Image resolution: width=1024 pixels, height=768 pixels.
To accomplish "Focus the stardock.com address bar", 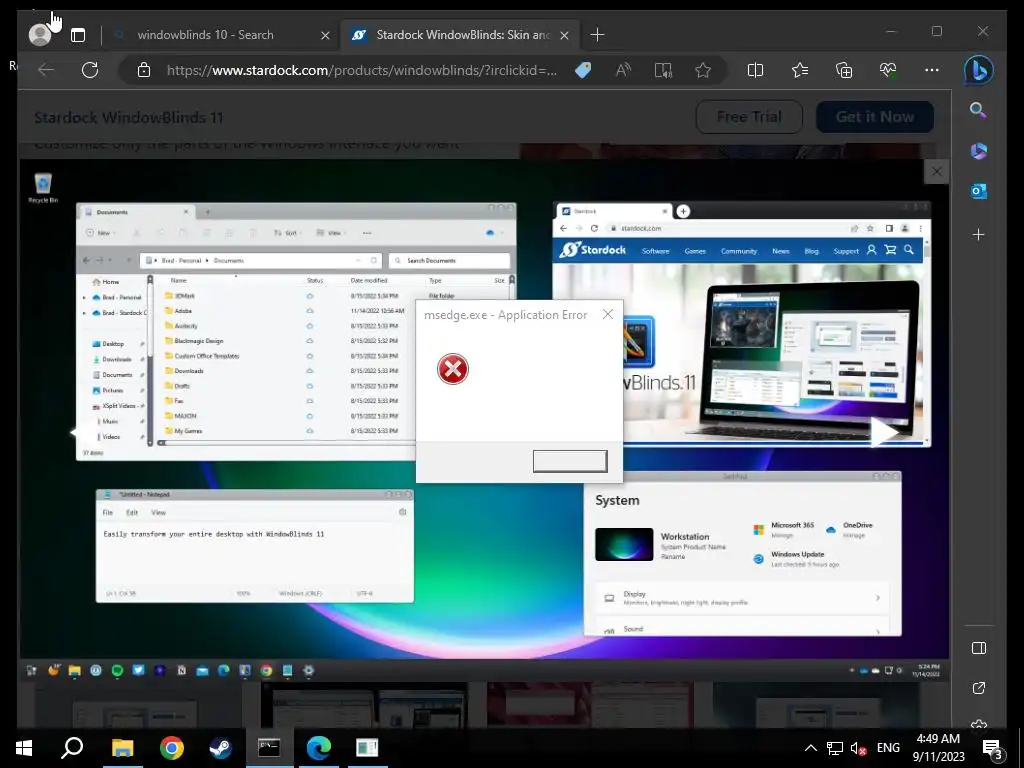I will click(x=362, y=71).
